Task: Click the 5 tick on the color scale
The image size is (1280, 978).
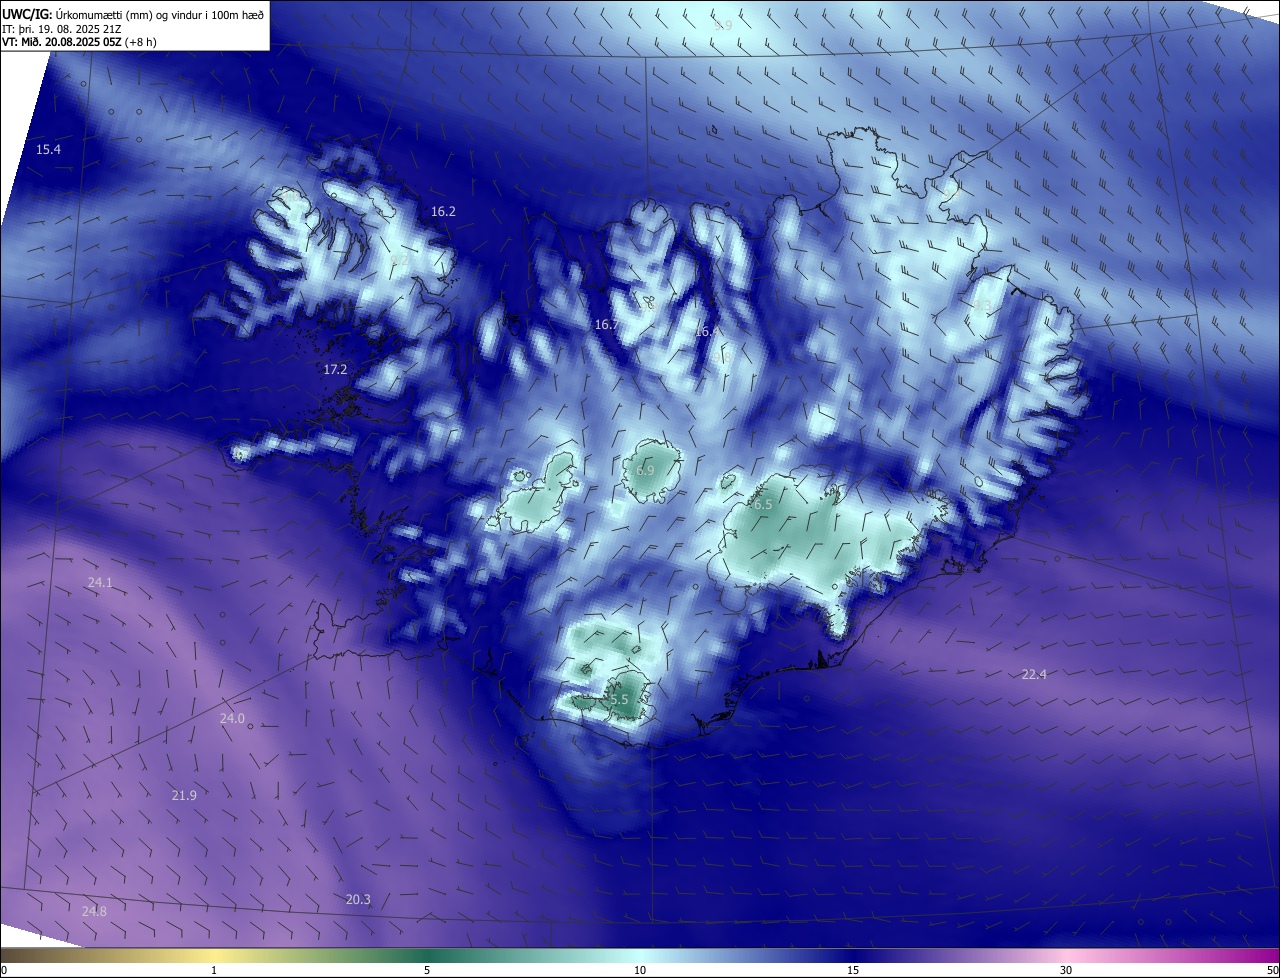Action: 427,971
